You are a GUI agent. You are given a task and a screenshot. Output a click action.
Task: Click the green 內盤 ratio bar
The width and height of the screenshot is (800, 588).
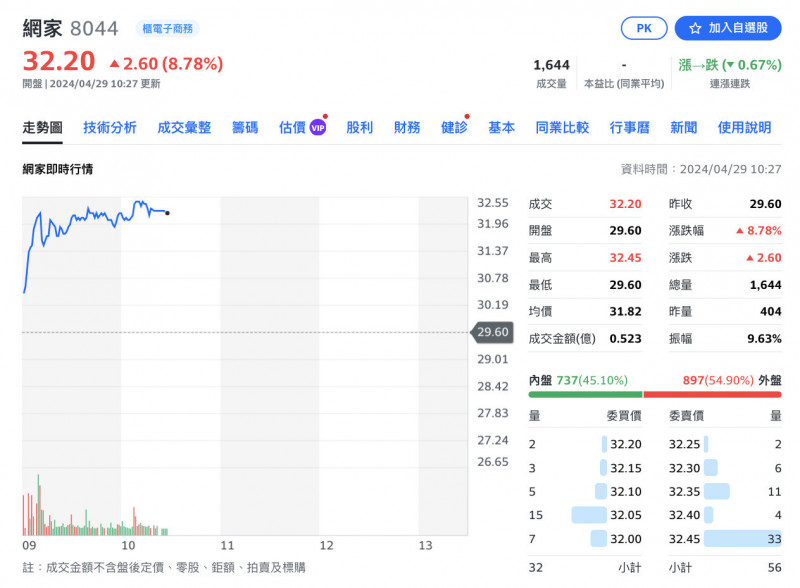(585, 395)
